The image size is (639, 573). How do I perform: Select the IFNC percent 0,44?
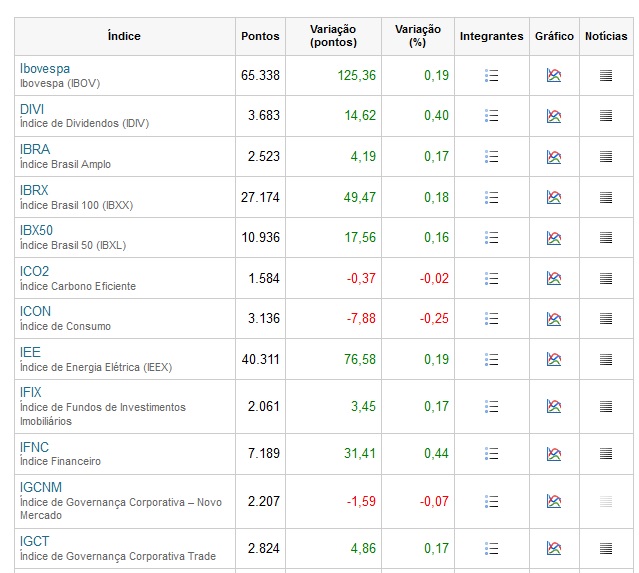click(436, 453)
